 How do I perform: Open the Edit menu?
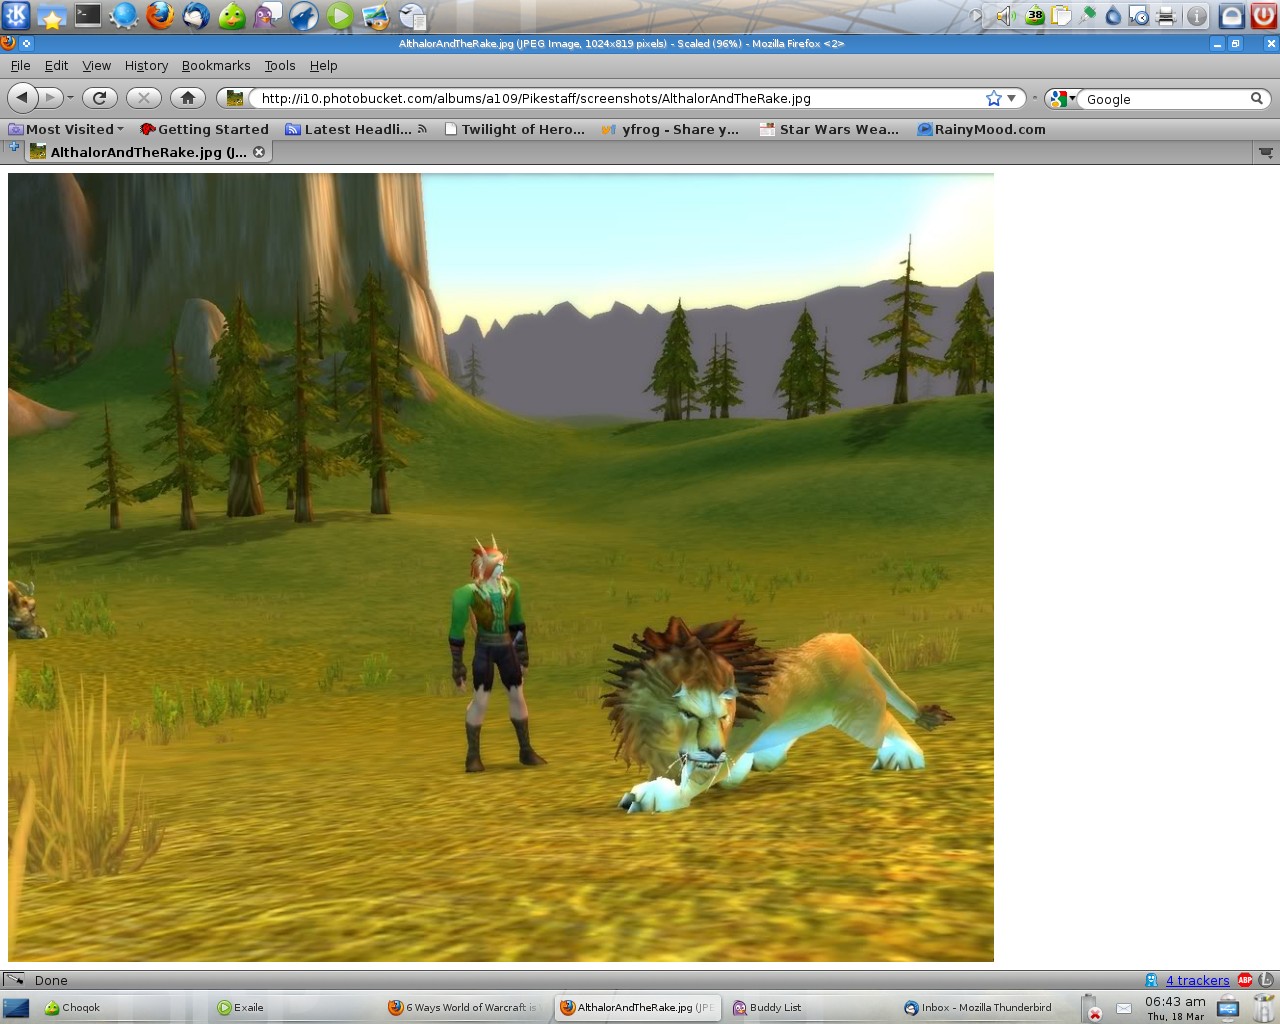point(56,65)
